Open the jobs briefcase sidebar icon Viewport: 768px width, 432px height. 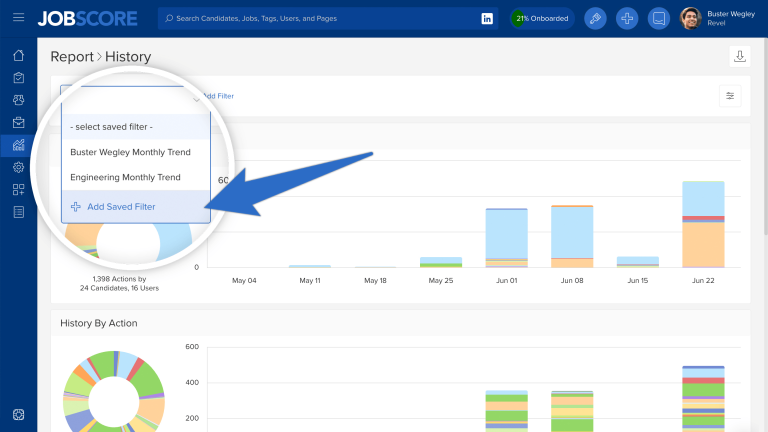[19, 122]
